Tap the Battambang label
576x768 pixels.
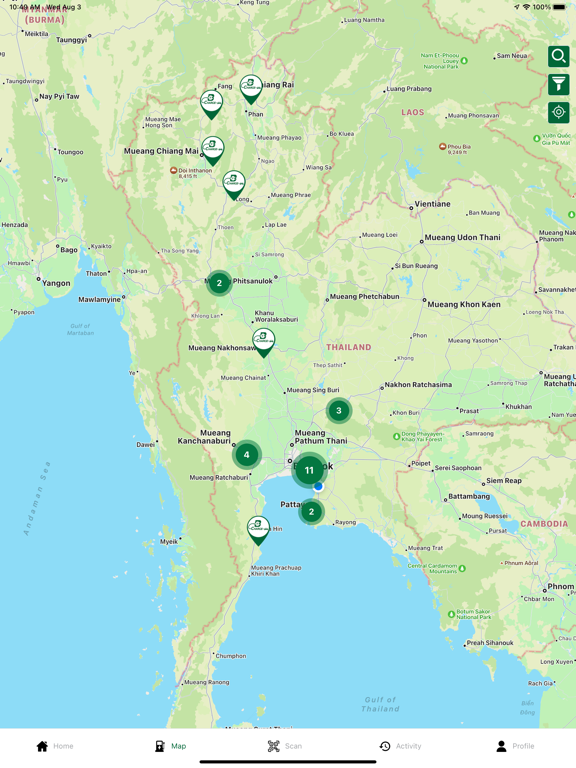pos(469,496)
